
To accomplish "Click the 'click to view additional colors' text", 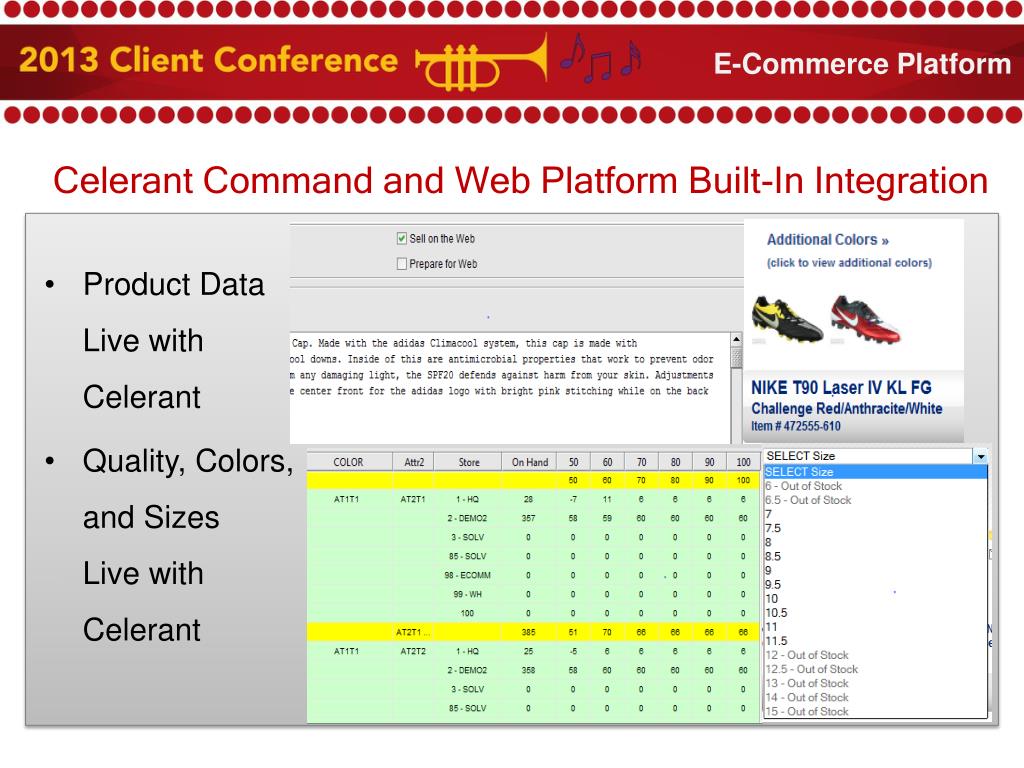I will click(x=849, y=263).
